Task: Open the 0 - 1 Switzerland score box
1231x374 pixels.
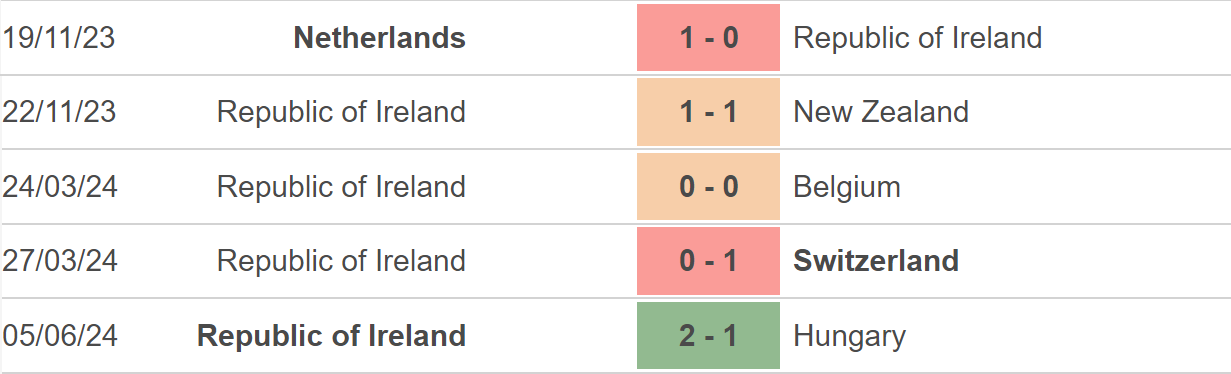Action: (708, 261)
